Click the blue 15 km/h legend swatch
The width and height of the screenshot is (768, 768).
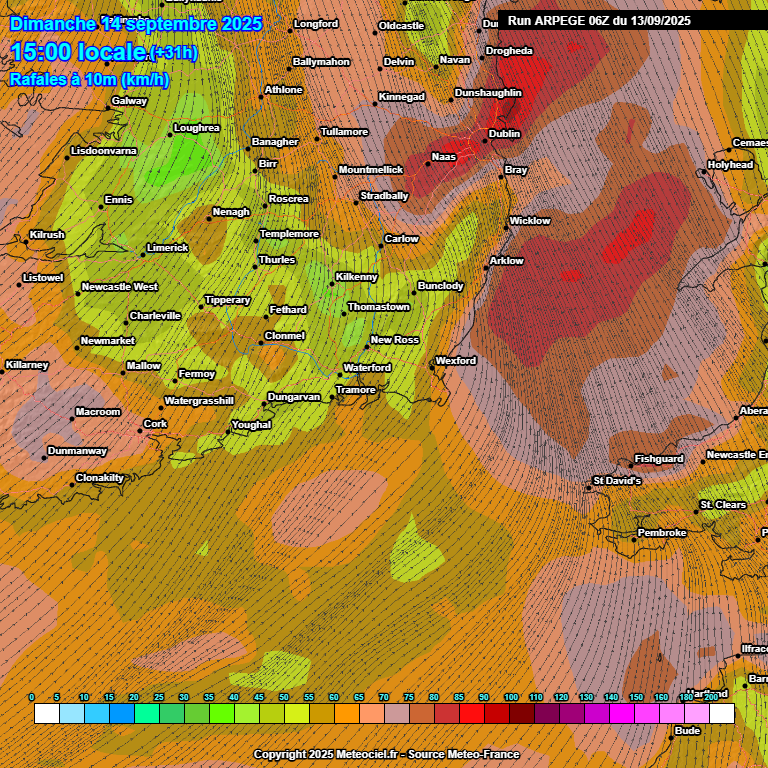pos(122,713)
